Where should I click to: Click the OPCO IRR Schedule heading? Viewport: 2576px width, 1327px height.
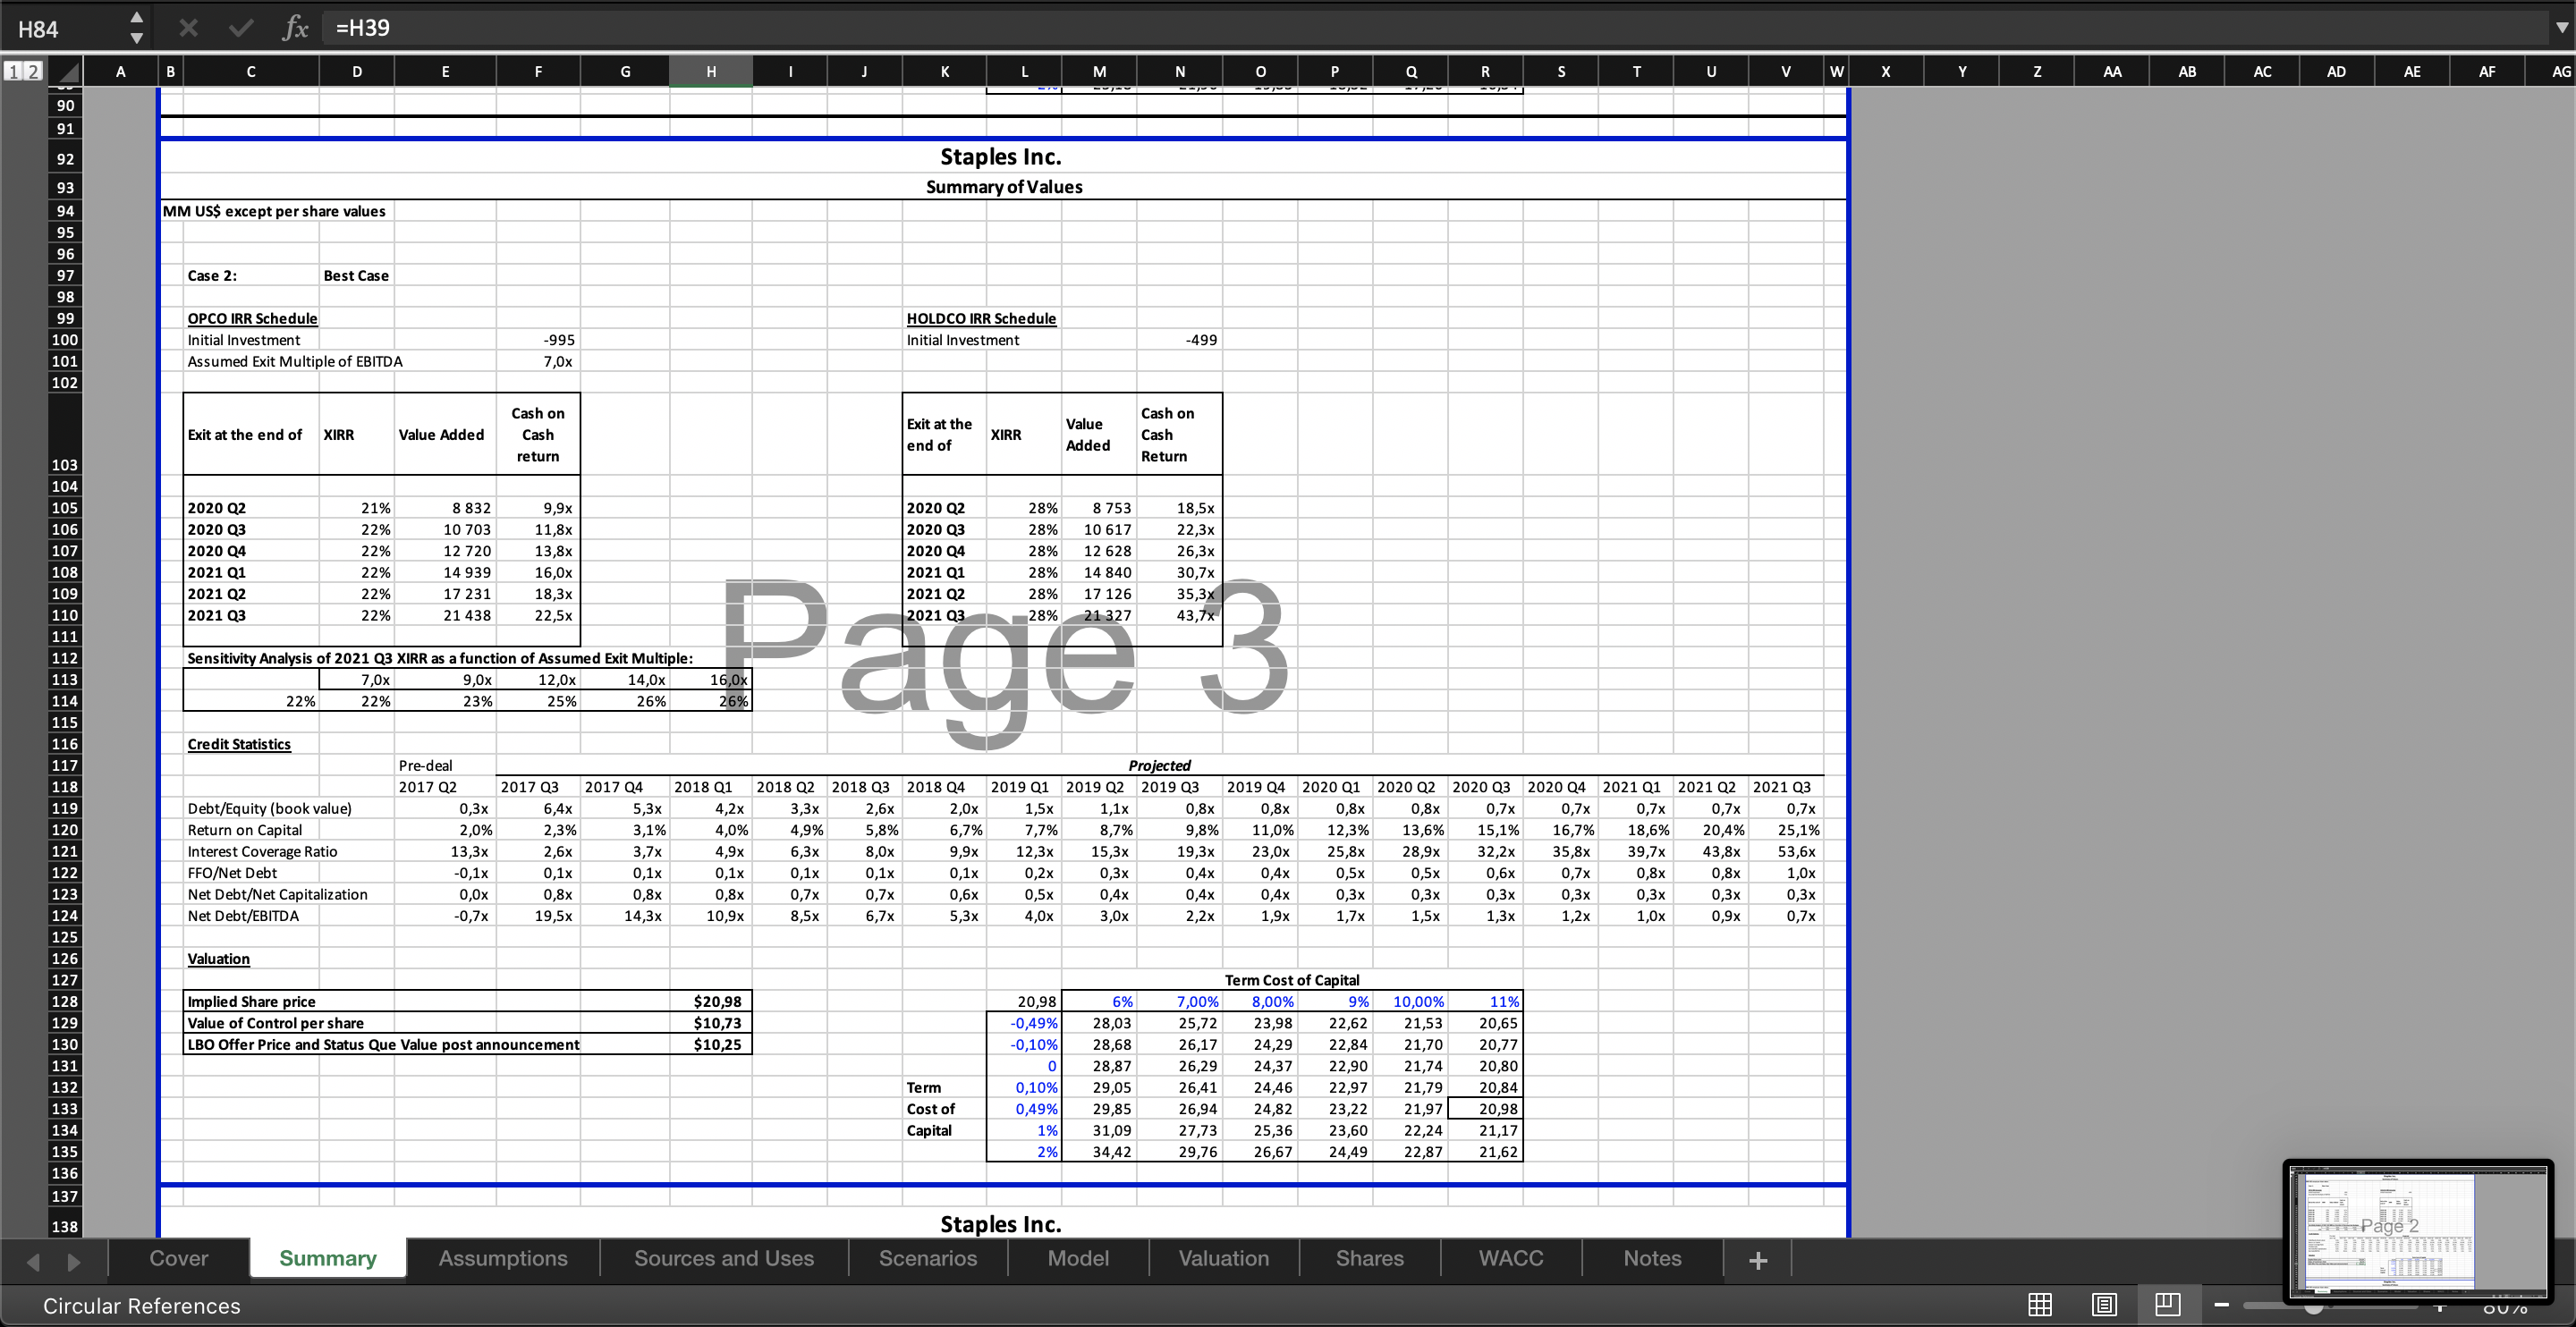(x=252, y=318)
